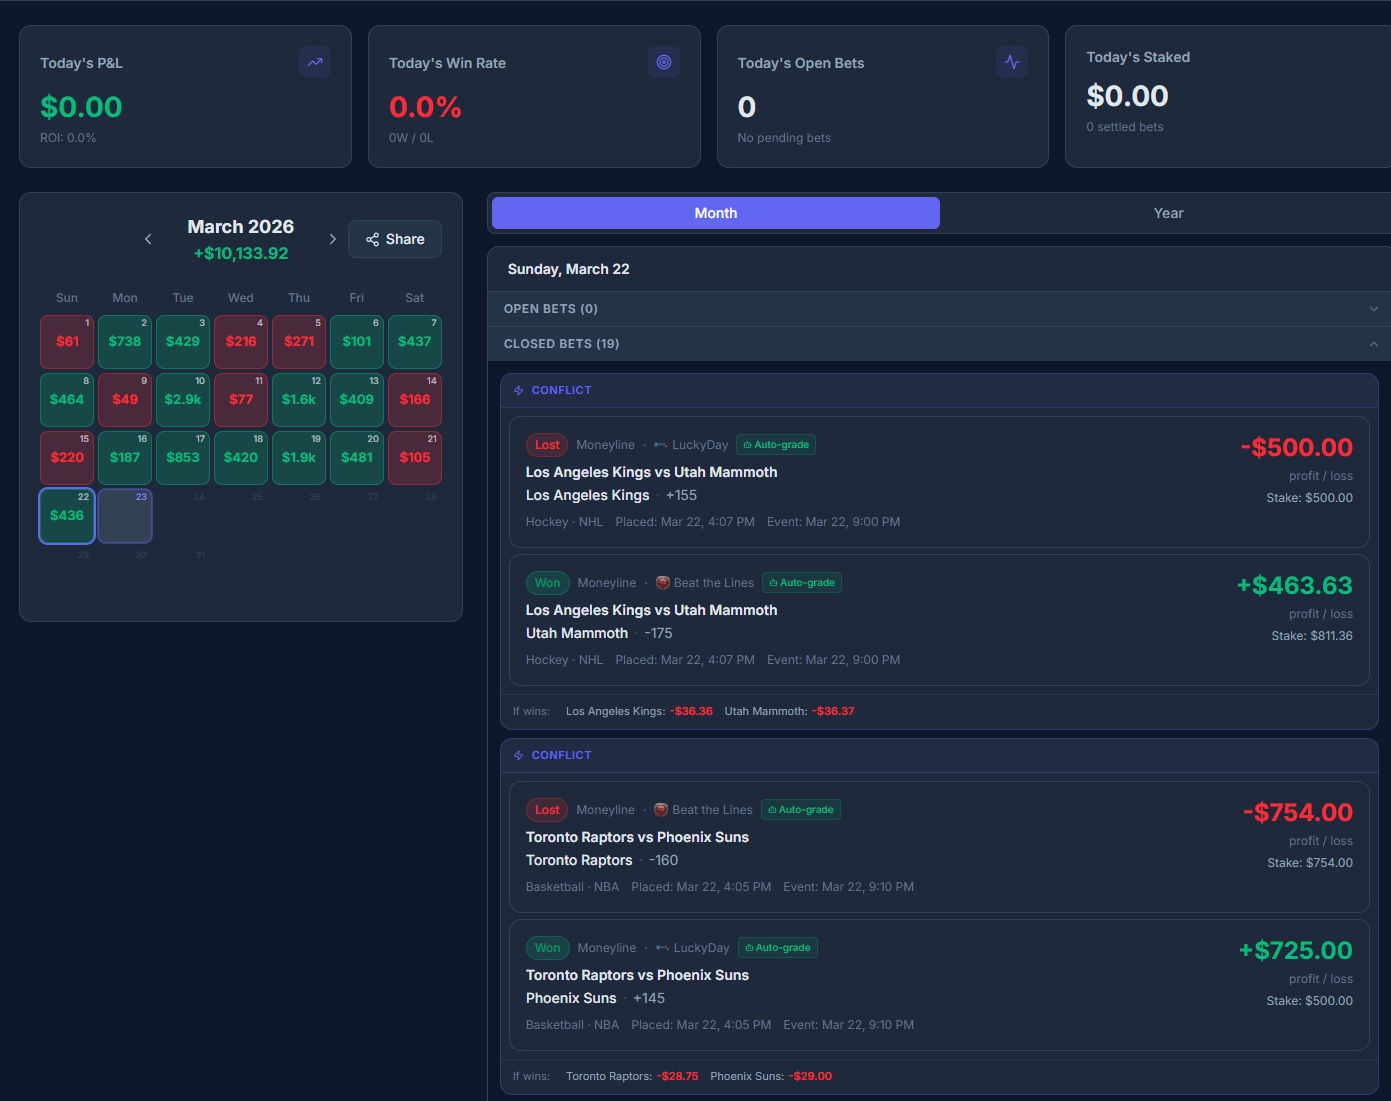
Task: Click the Share button
Action: click(x=395, y=239)
